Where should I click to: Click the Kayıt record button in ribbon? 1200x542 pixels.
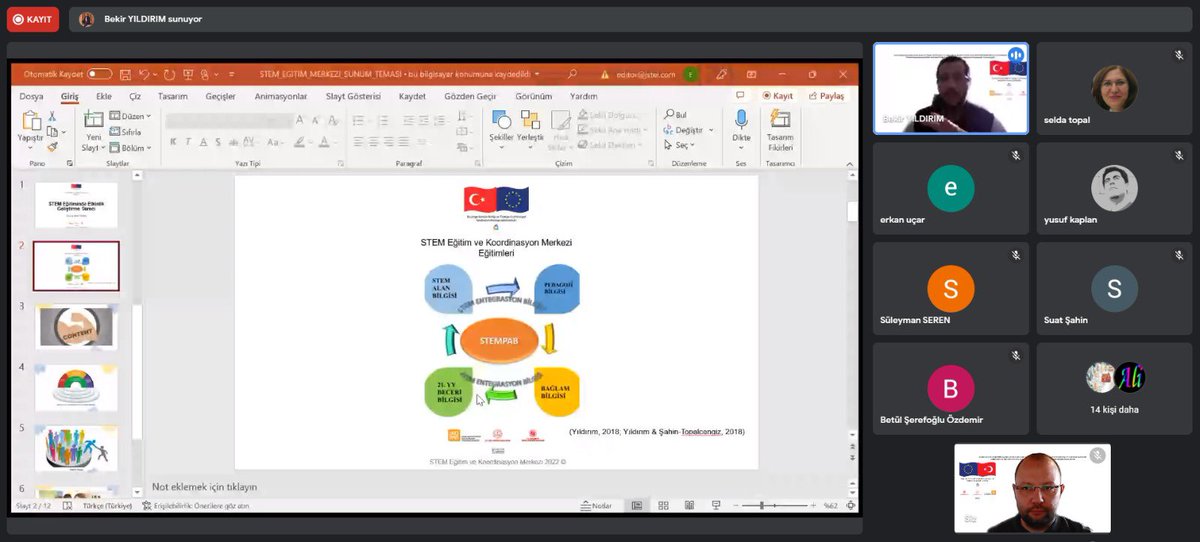[x=777, y=96]
